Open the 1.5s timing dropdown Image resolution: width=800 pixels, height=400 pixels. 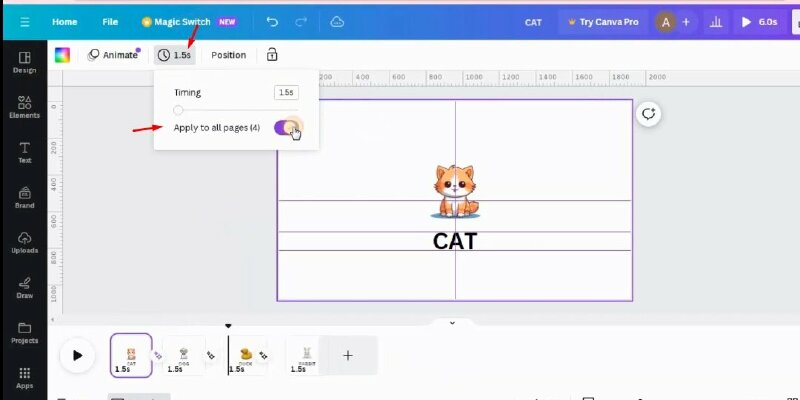pyautogui.click(x=174, y=55)
